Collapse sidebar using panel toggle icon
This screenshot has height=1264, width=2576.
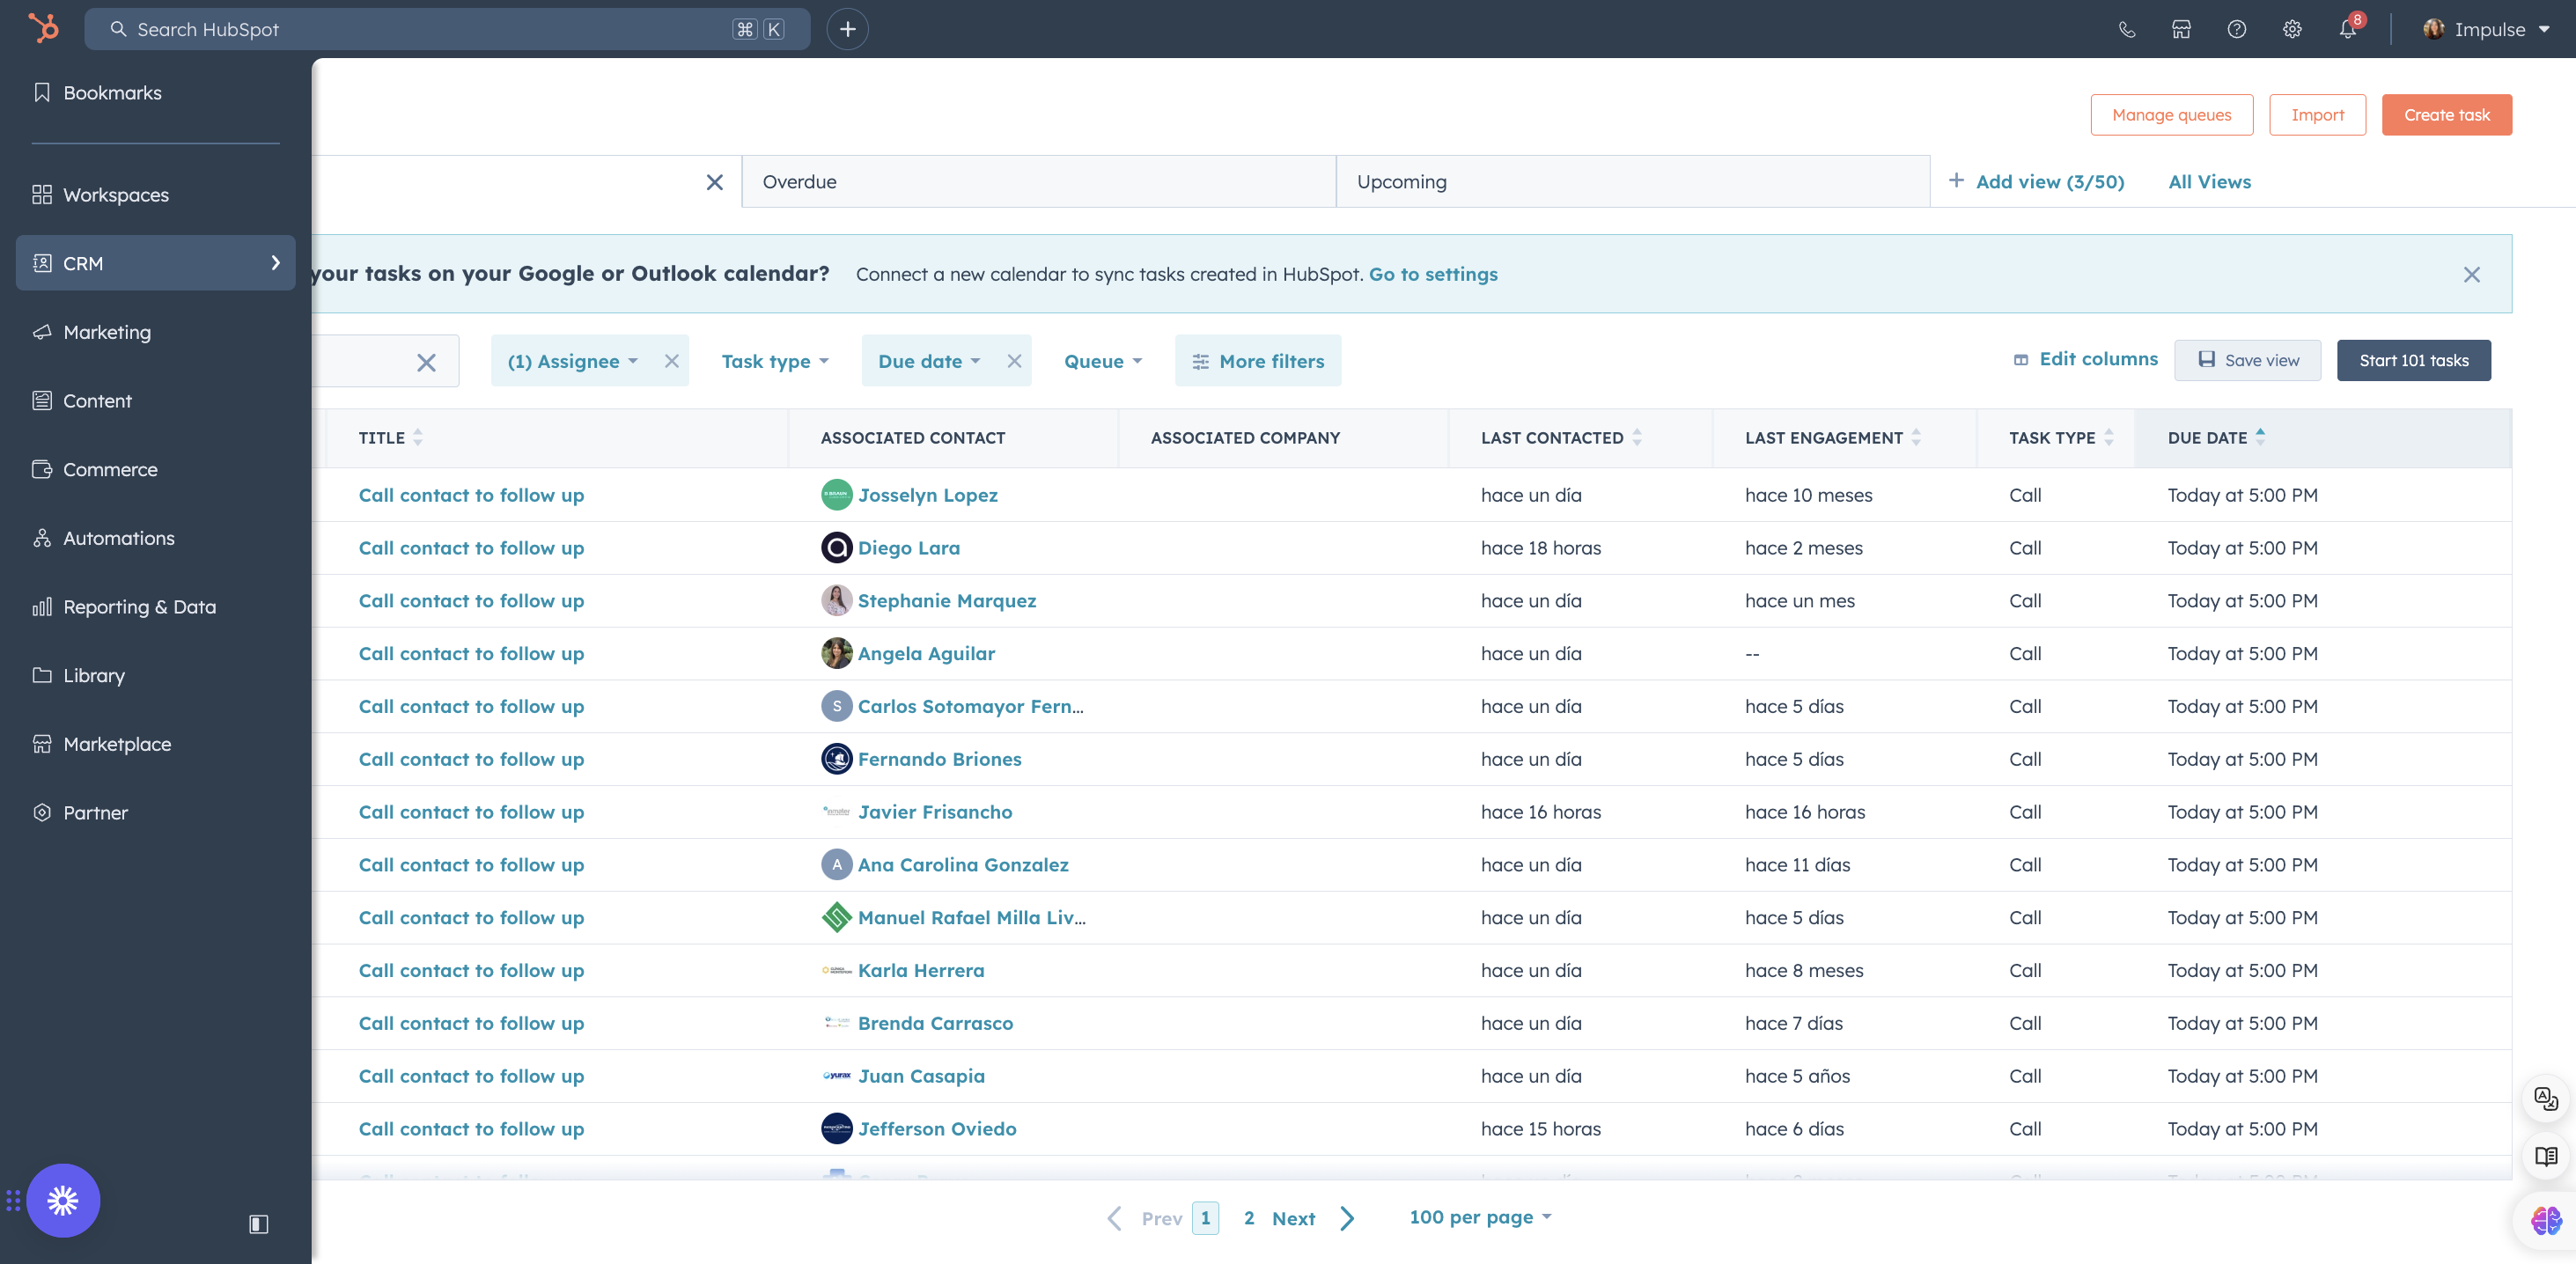point(258,1223)
